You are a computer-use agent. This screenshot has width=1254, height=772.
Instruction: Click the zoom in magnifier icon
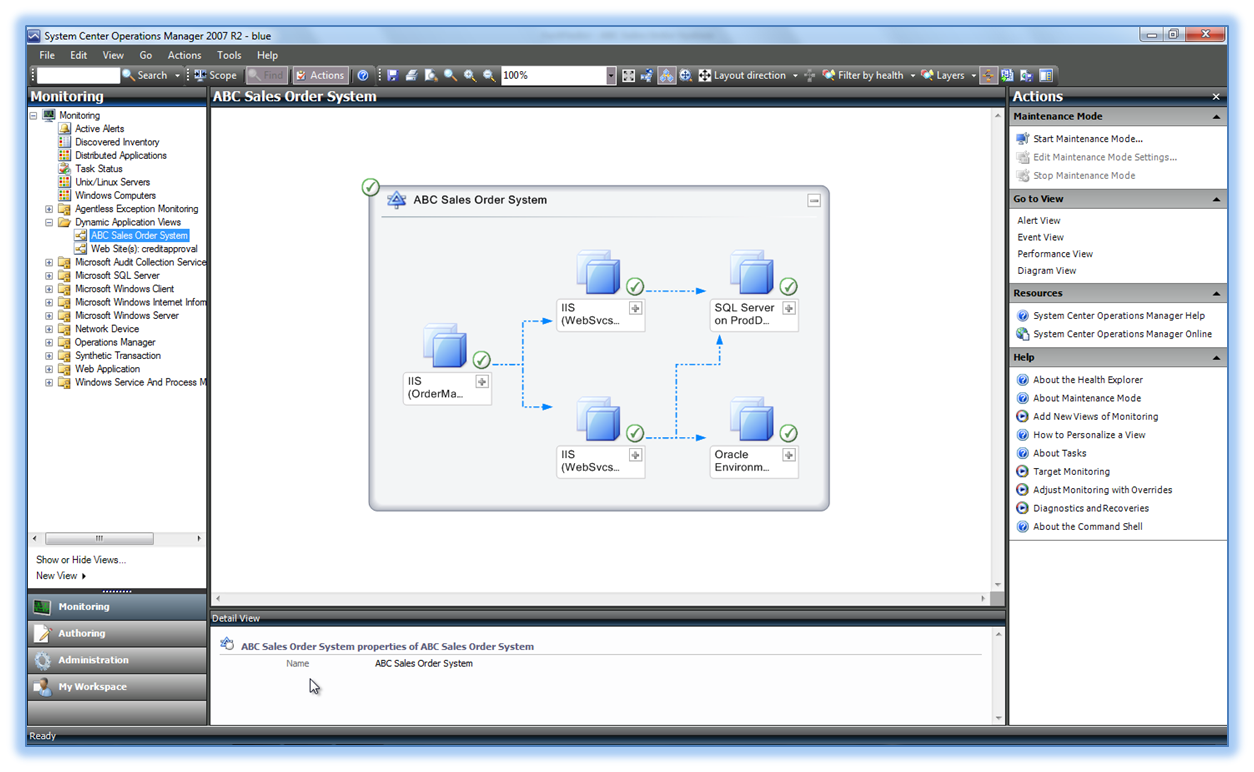pos(469,75)
